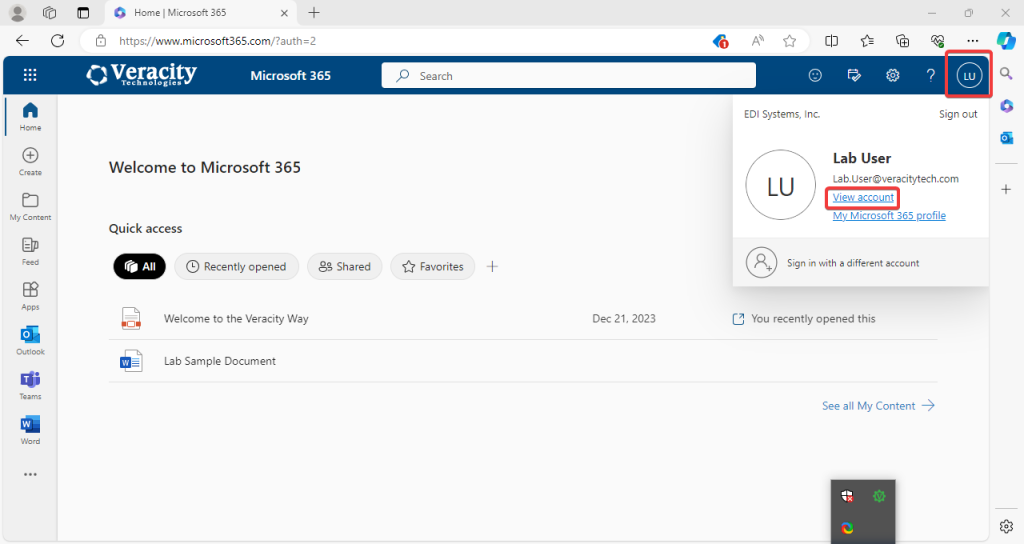Viewport: 1024px width, 544px height.
Task: Switch to the All filter tab
Action: coord(139,267)
